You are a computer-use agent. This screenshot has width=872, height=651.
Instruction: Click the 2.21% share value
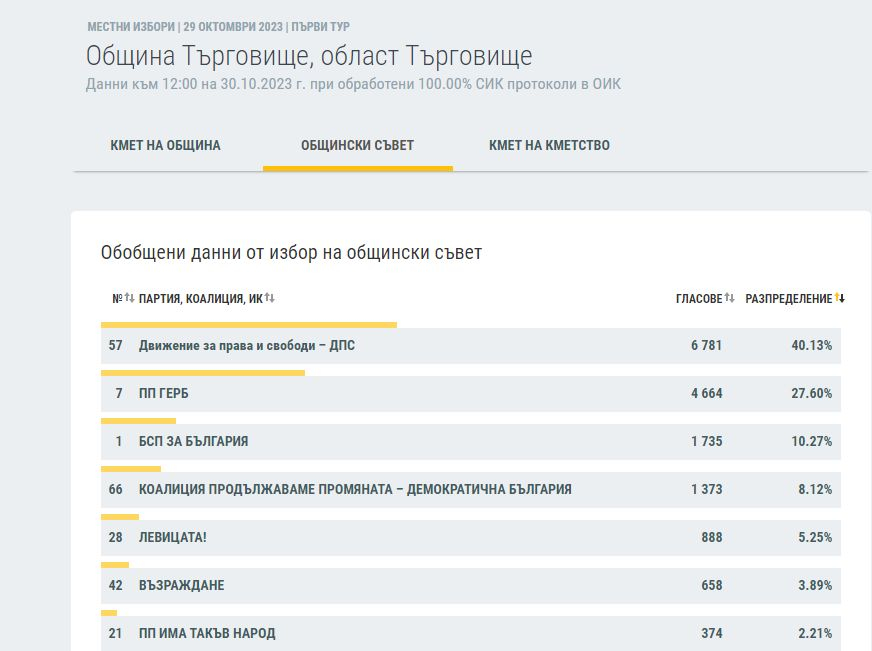click(x=815, y=633)
